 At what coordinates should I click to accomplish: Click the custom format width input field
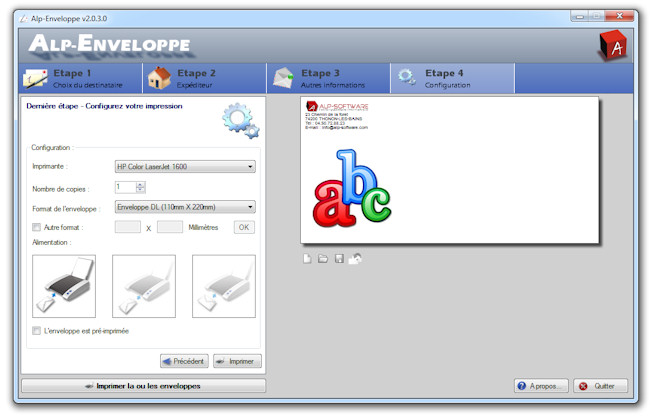128,227
